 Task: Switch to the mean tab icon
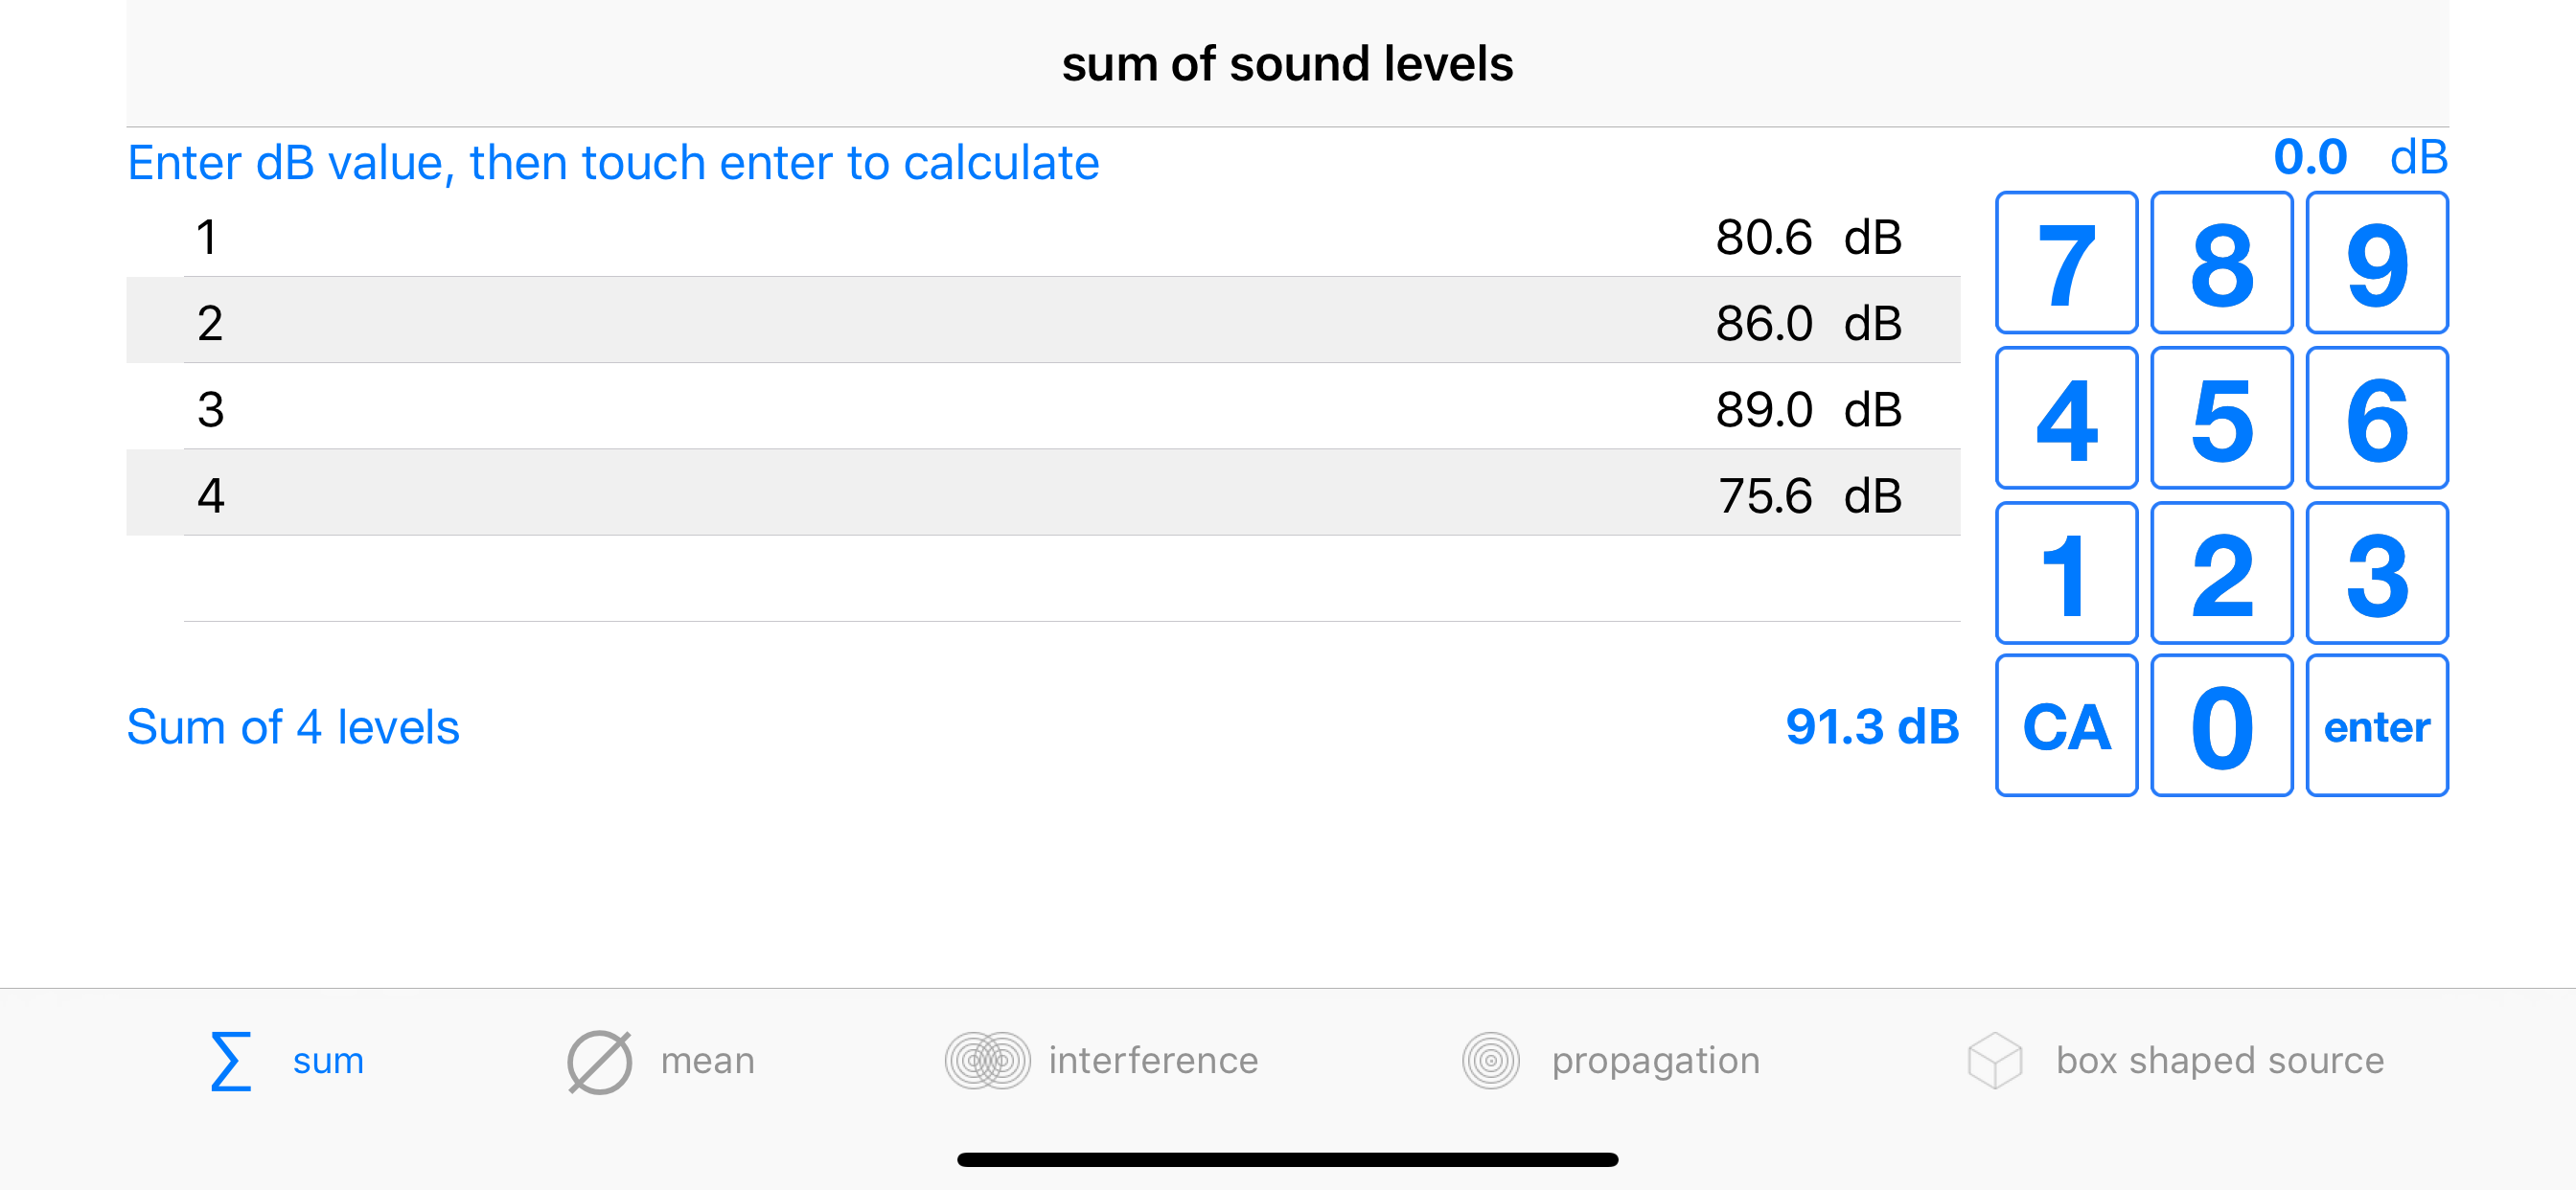[599, 1061]
